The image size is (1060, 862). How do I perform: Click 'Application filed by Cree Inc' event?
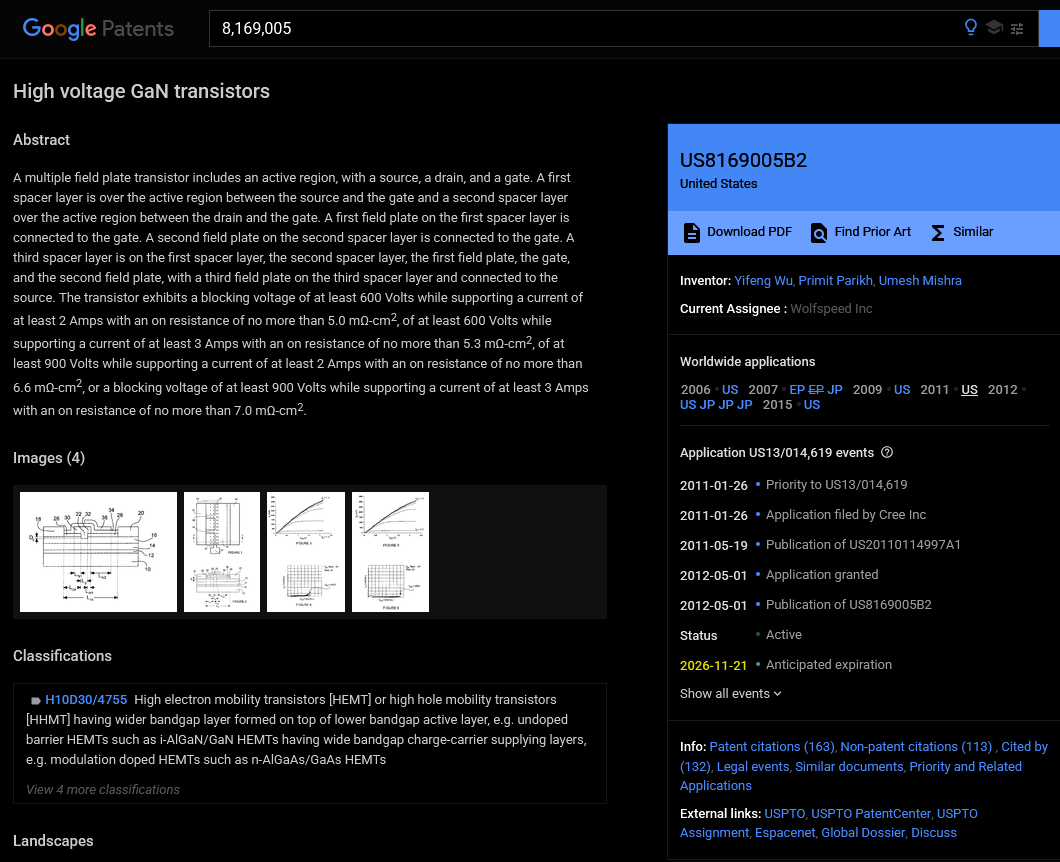846,514
